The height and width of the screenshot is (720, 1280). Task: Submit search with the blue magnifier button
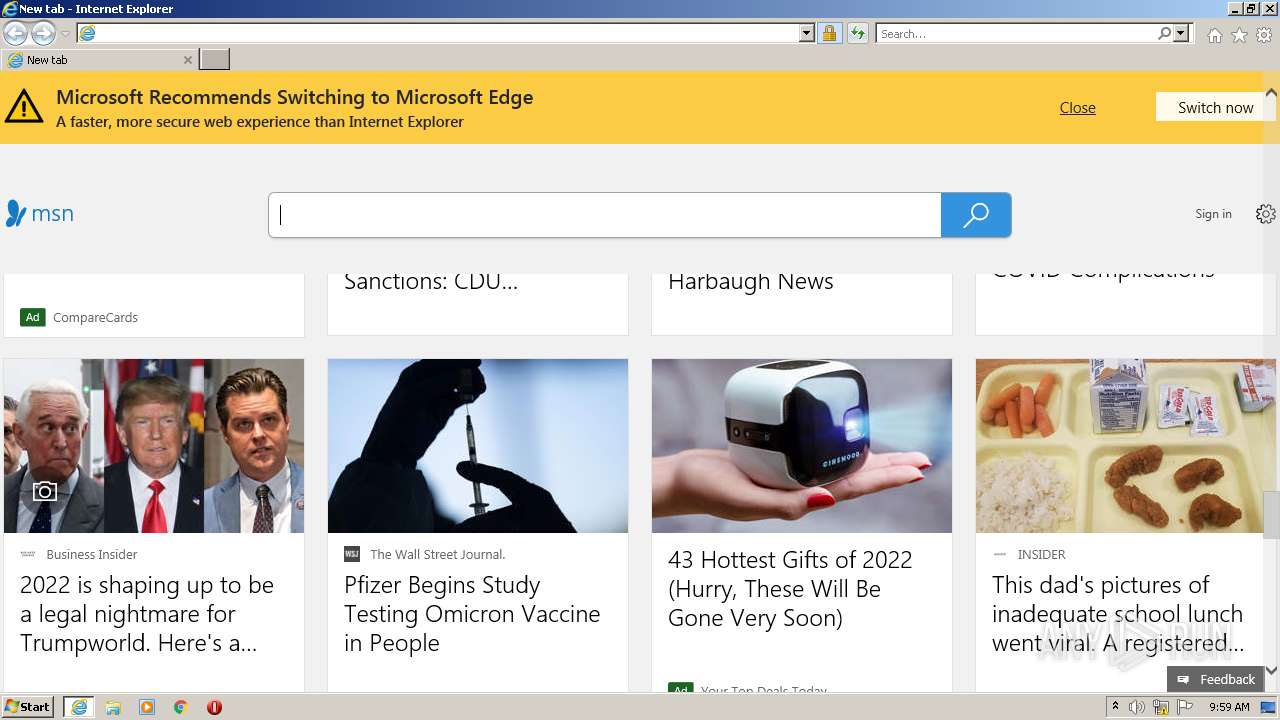pos(976,215)
